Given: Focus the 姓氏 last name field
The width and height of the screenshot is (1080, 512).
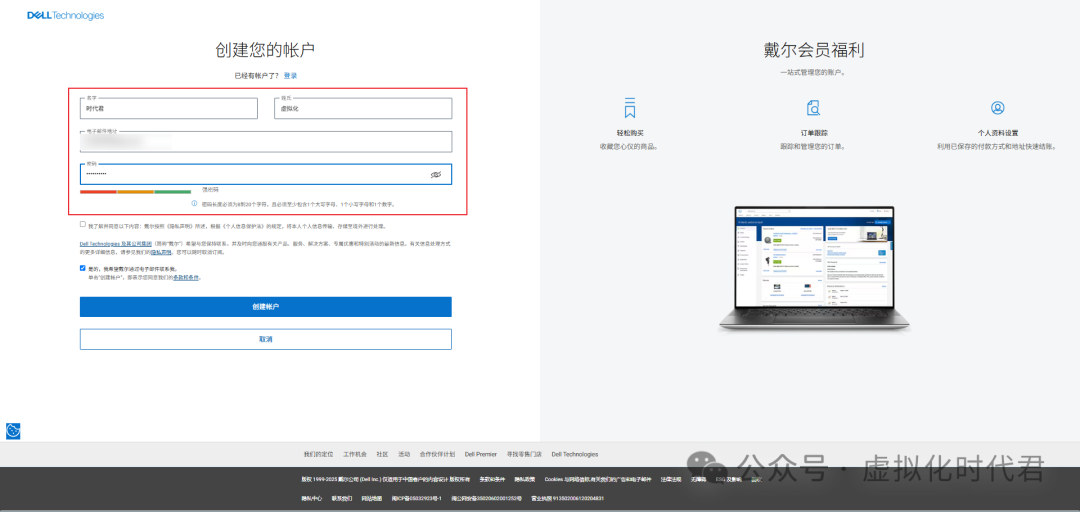Looking at the screenshot, I should point(363,108).
